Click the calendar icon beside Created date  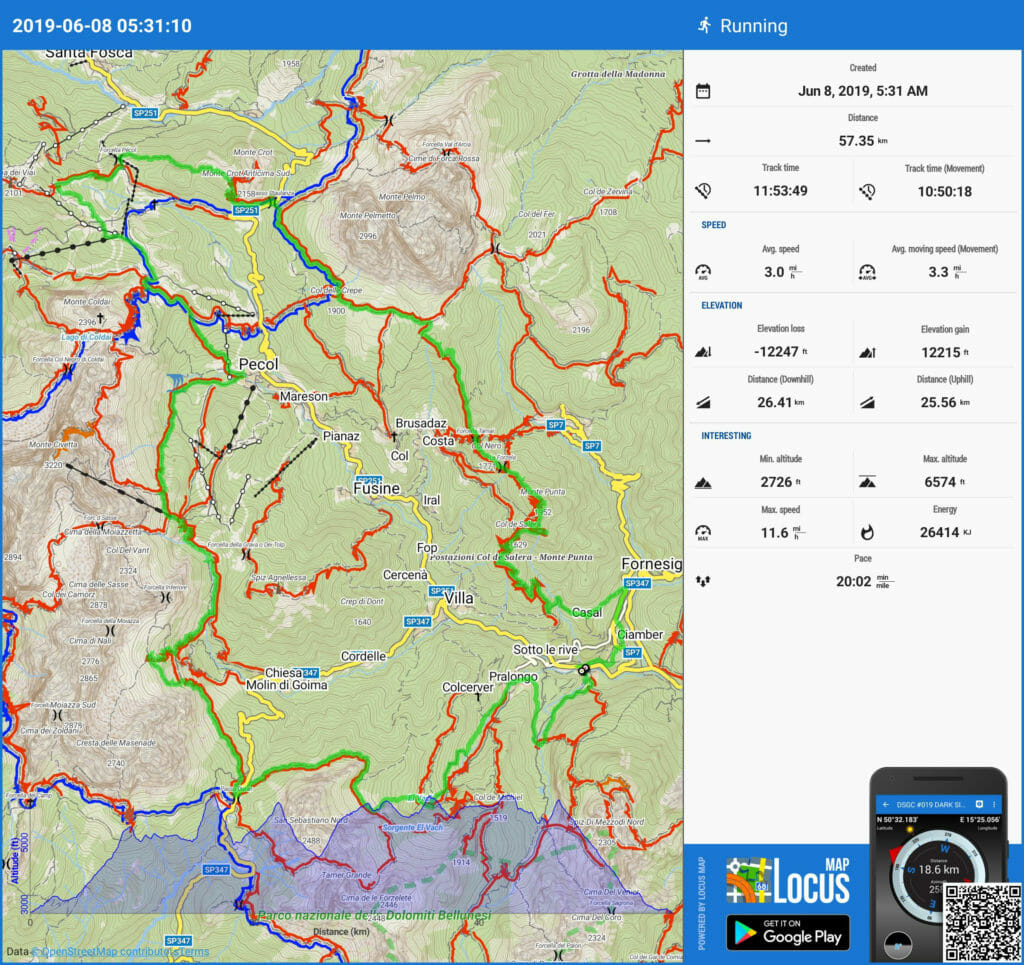[x=703, y=91]
